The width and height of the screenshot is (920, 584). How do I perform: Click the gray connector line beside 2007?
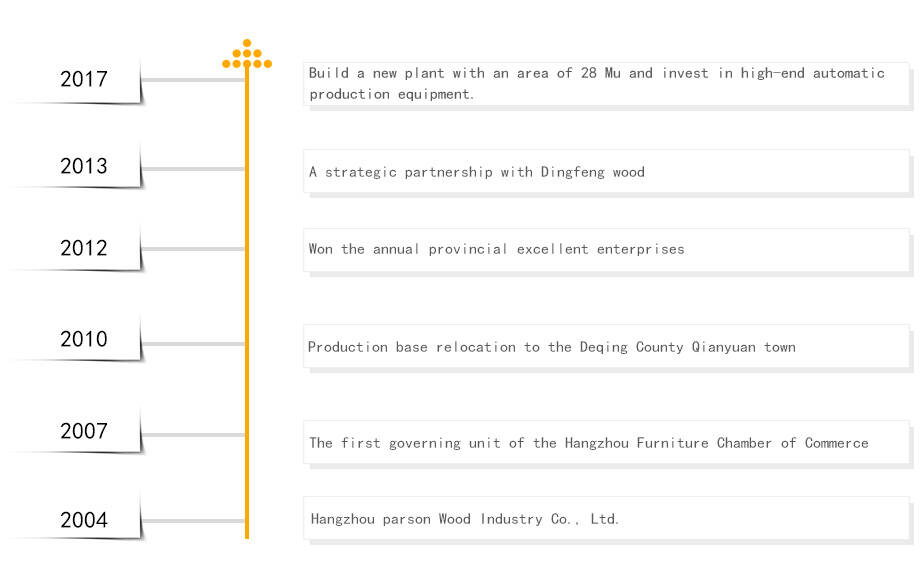194,434
